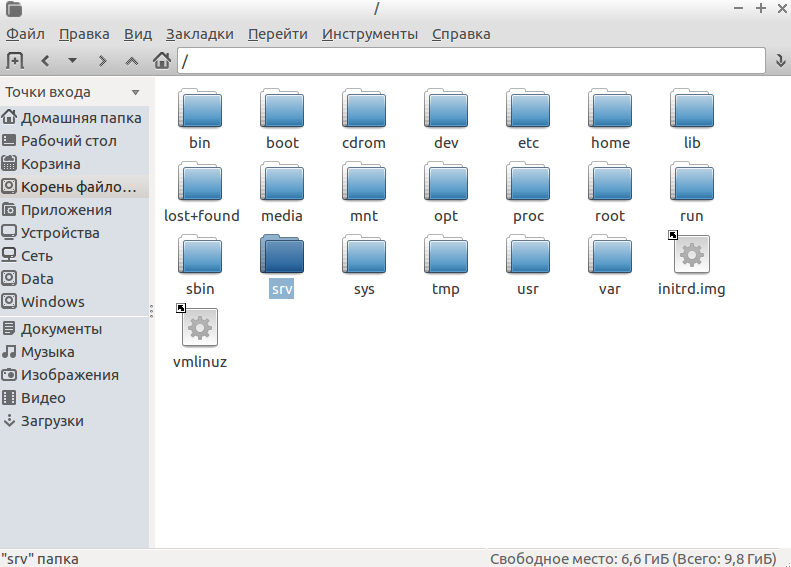791x567 pixels.
Task: Select the etc folder icon
Action: pyautogui.click(x=528, y=108)
